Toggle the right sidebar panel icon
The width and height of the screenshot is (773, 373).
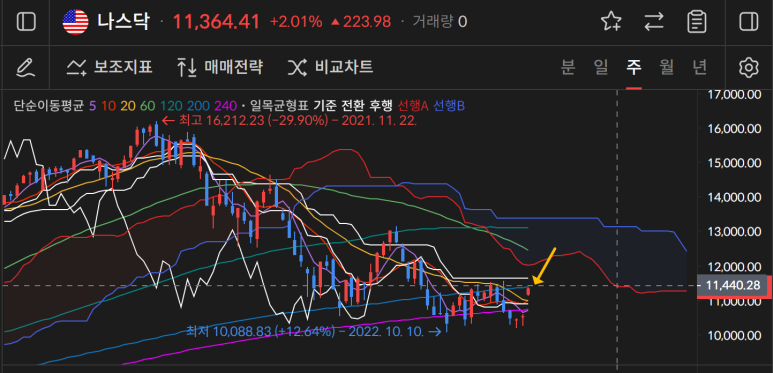748,22
